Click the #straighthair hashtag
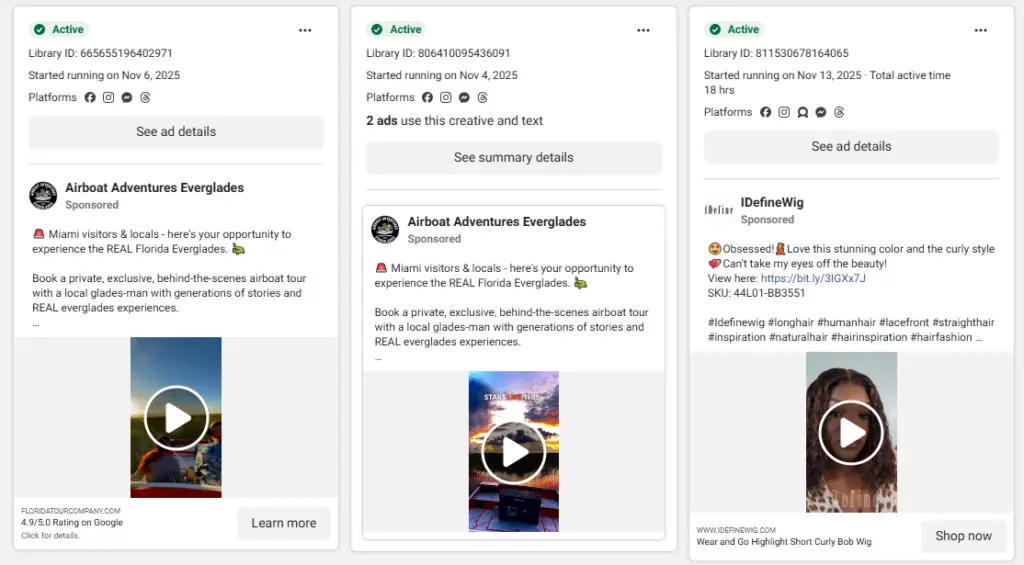The height and width of the screenshot is (565, 1024). pyautogui.click(x=963, y=323)
